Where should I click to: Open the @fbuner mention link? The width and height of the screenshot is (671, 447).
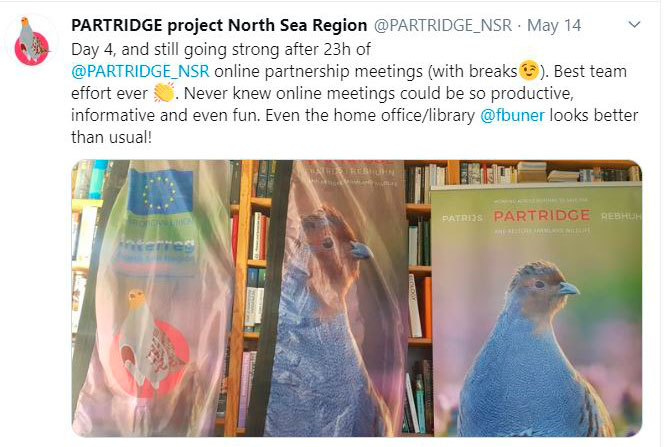[x=512, y=115]
